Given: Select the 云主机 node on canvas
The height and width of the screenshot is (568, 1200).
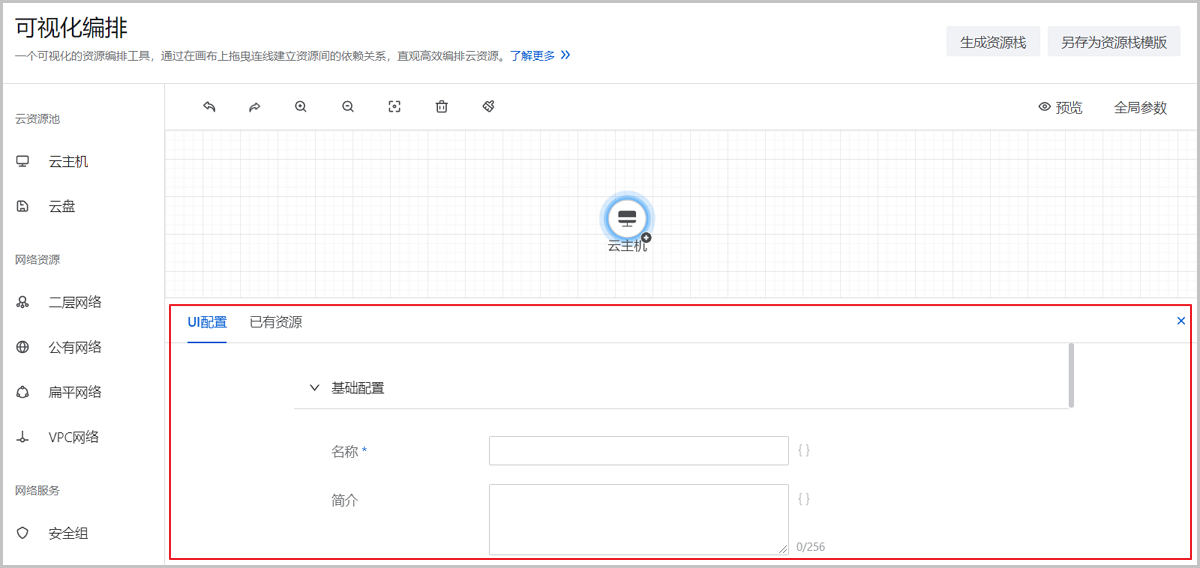Looking at the screenshot, I should pos(627,218).
